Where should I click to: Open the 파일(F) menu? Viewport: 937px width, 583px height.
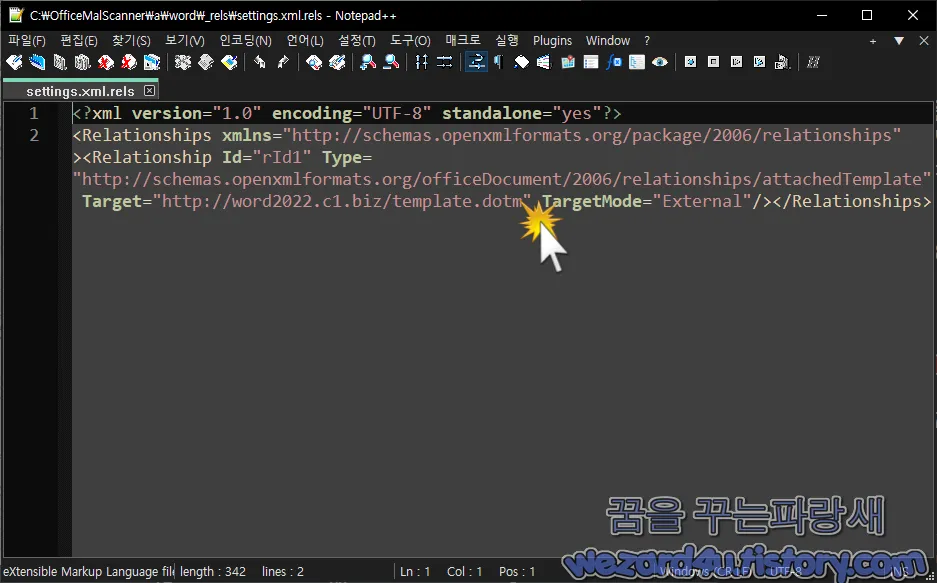[27, 41]
